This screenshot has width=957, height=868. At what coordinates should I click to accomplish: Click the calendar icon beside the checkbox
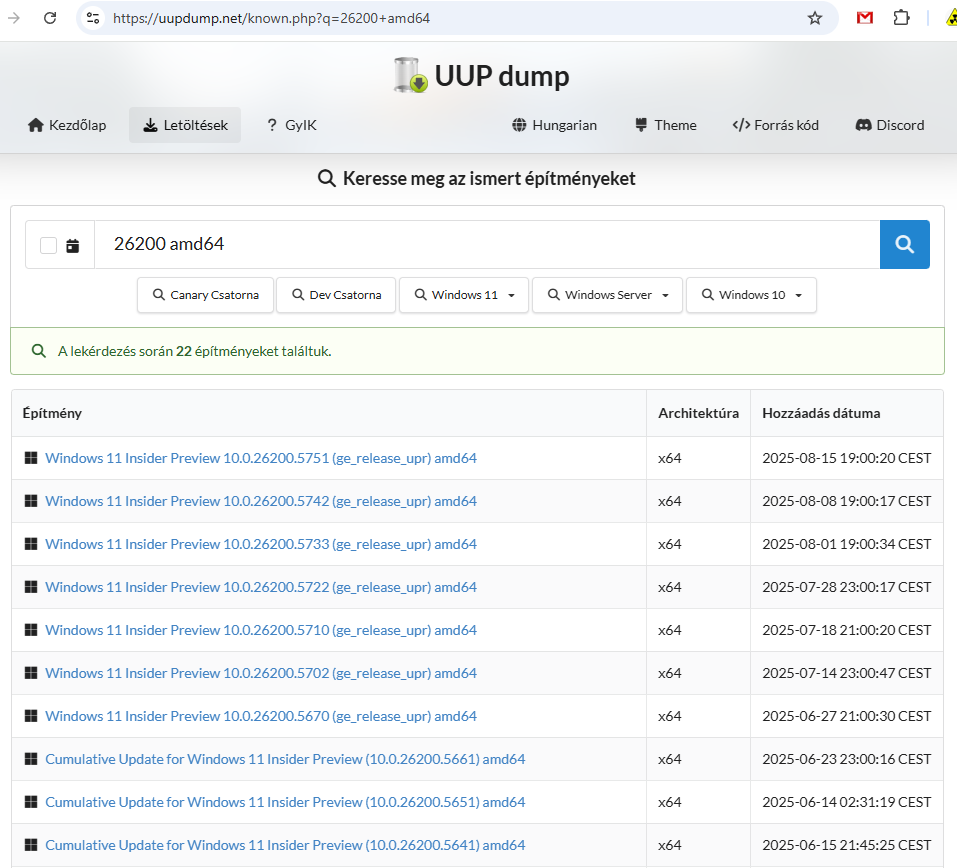coord(73,245)
